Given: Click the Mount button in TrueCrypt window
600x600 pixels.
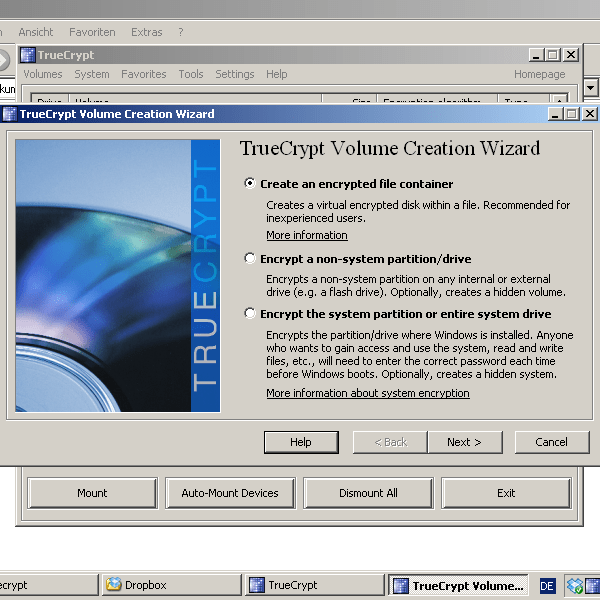Looking at the screenshot, I should coord(92,493).
